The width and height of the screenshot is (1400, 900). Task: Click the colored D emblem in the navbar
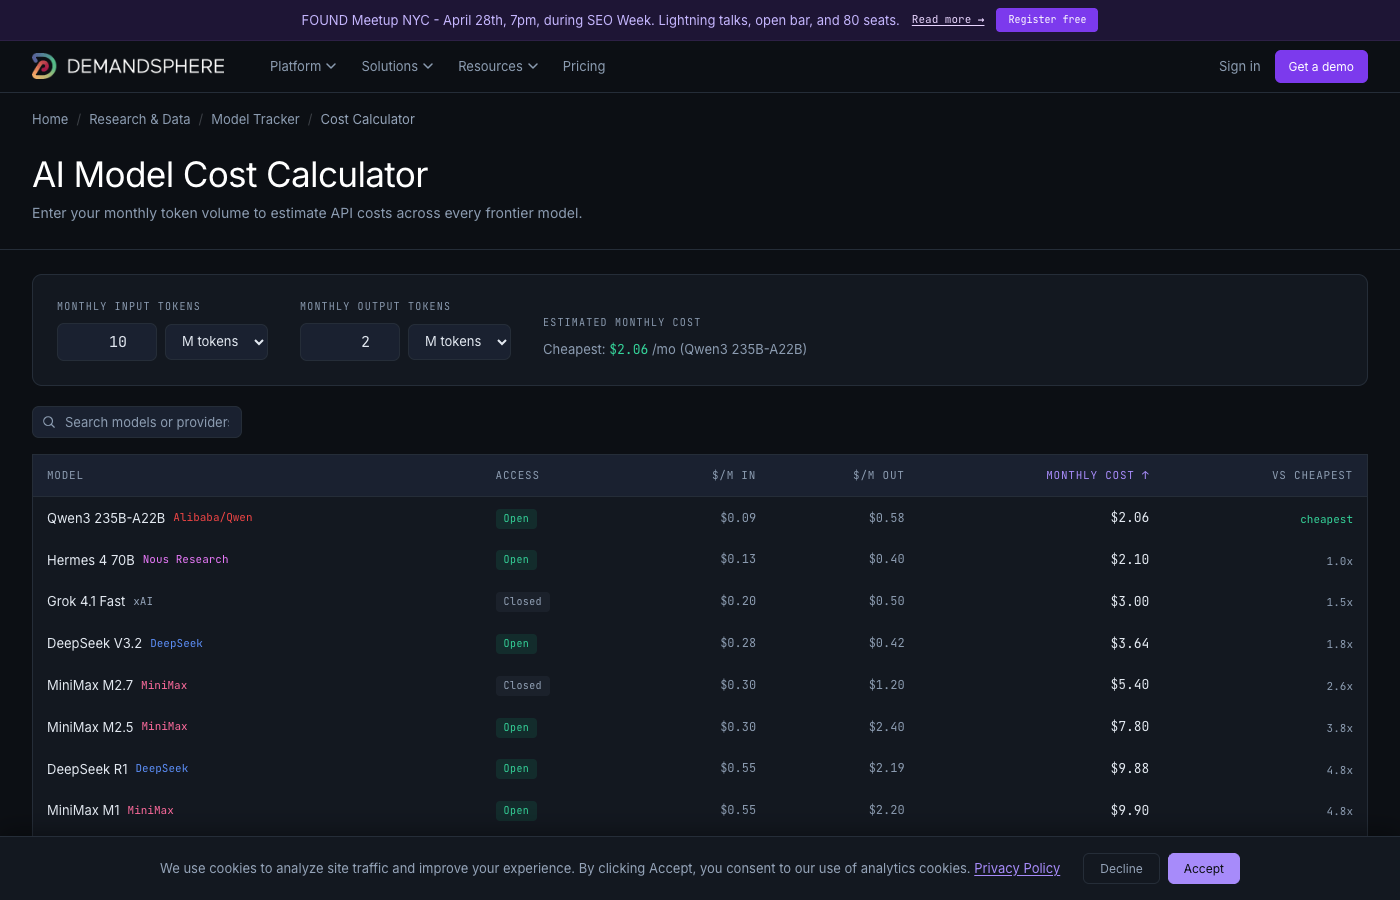tap(42, 66)
